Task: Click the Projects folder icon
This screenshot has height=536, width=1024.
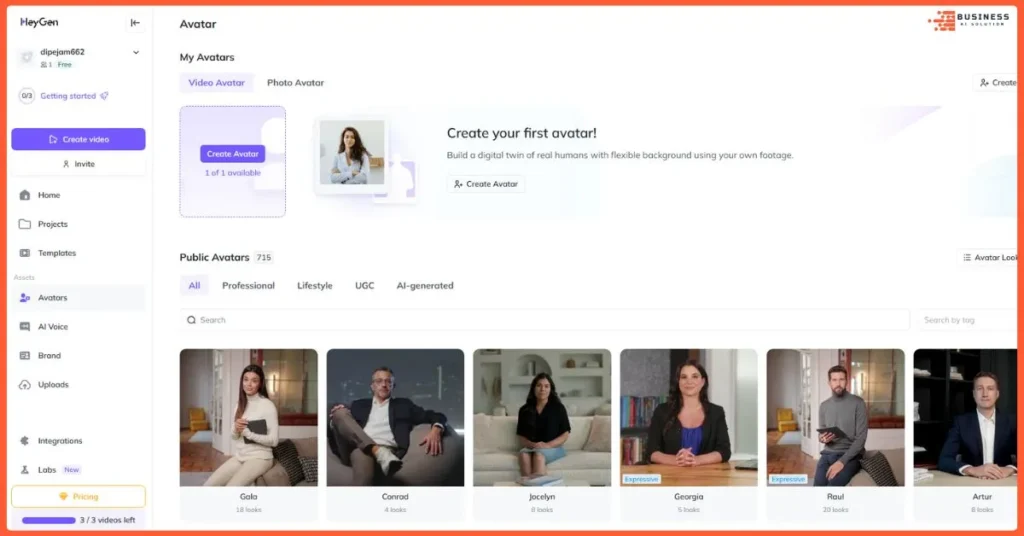Action: [25, 224]
